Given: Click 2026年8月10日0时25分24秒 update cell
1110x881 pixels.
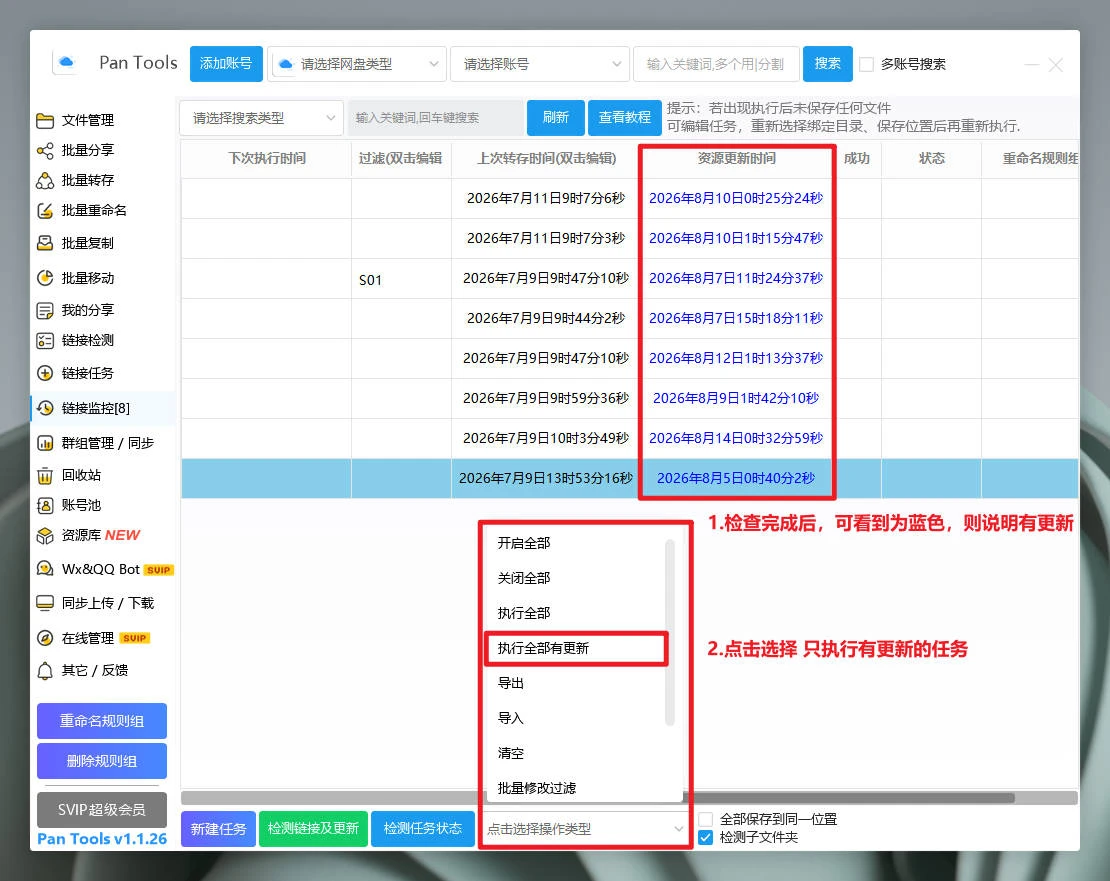Looking at the screenshot, I should 736,198.
